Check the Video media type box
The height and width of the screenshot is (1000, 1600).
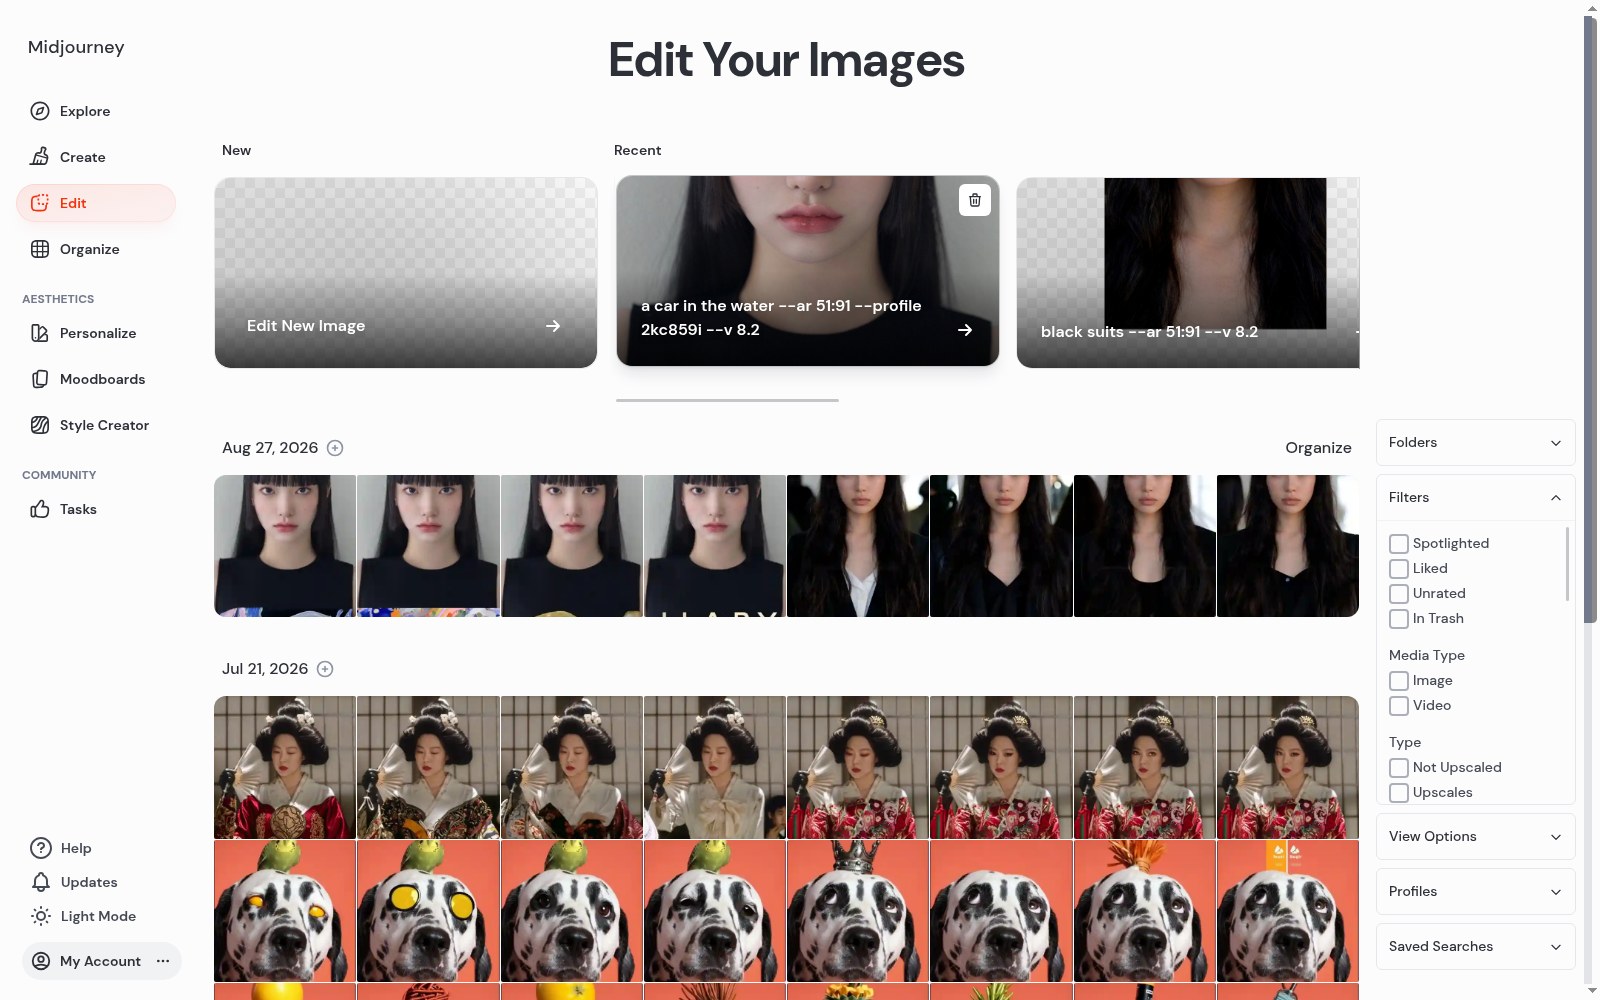tap(1399, 706)
